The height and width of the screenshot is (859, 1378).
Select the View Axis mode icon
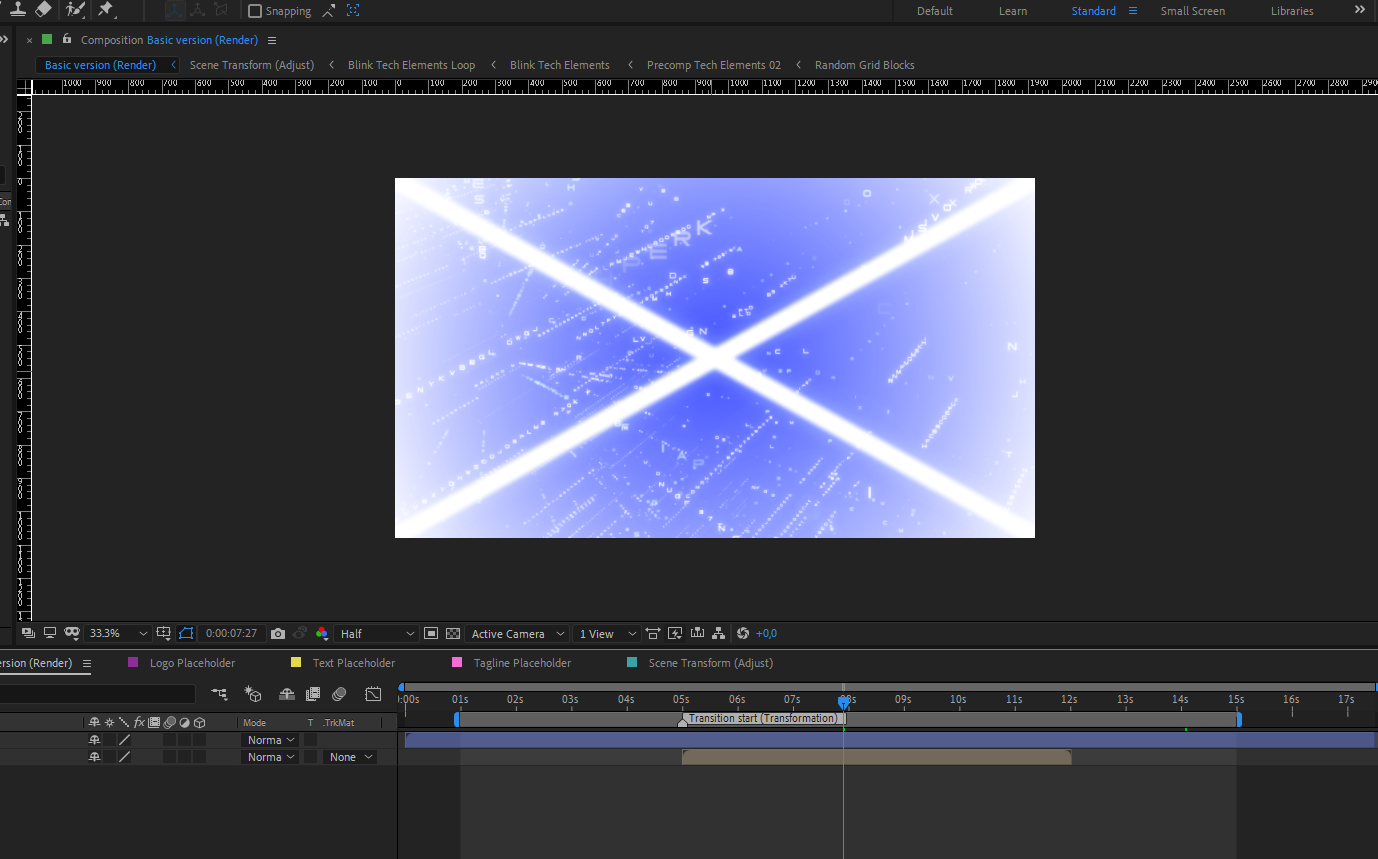[x=221, y=10]
